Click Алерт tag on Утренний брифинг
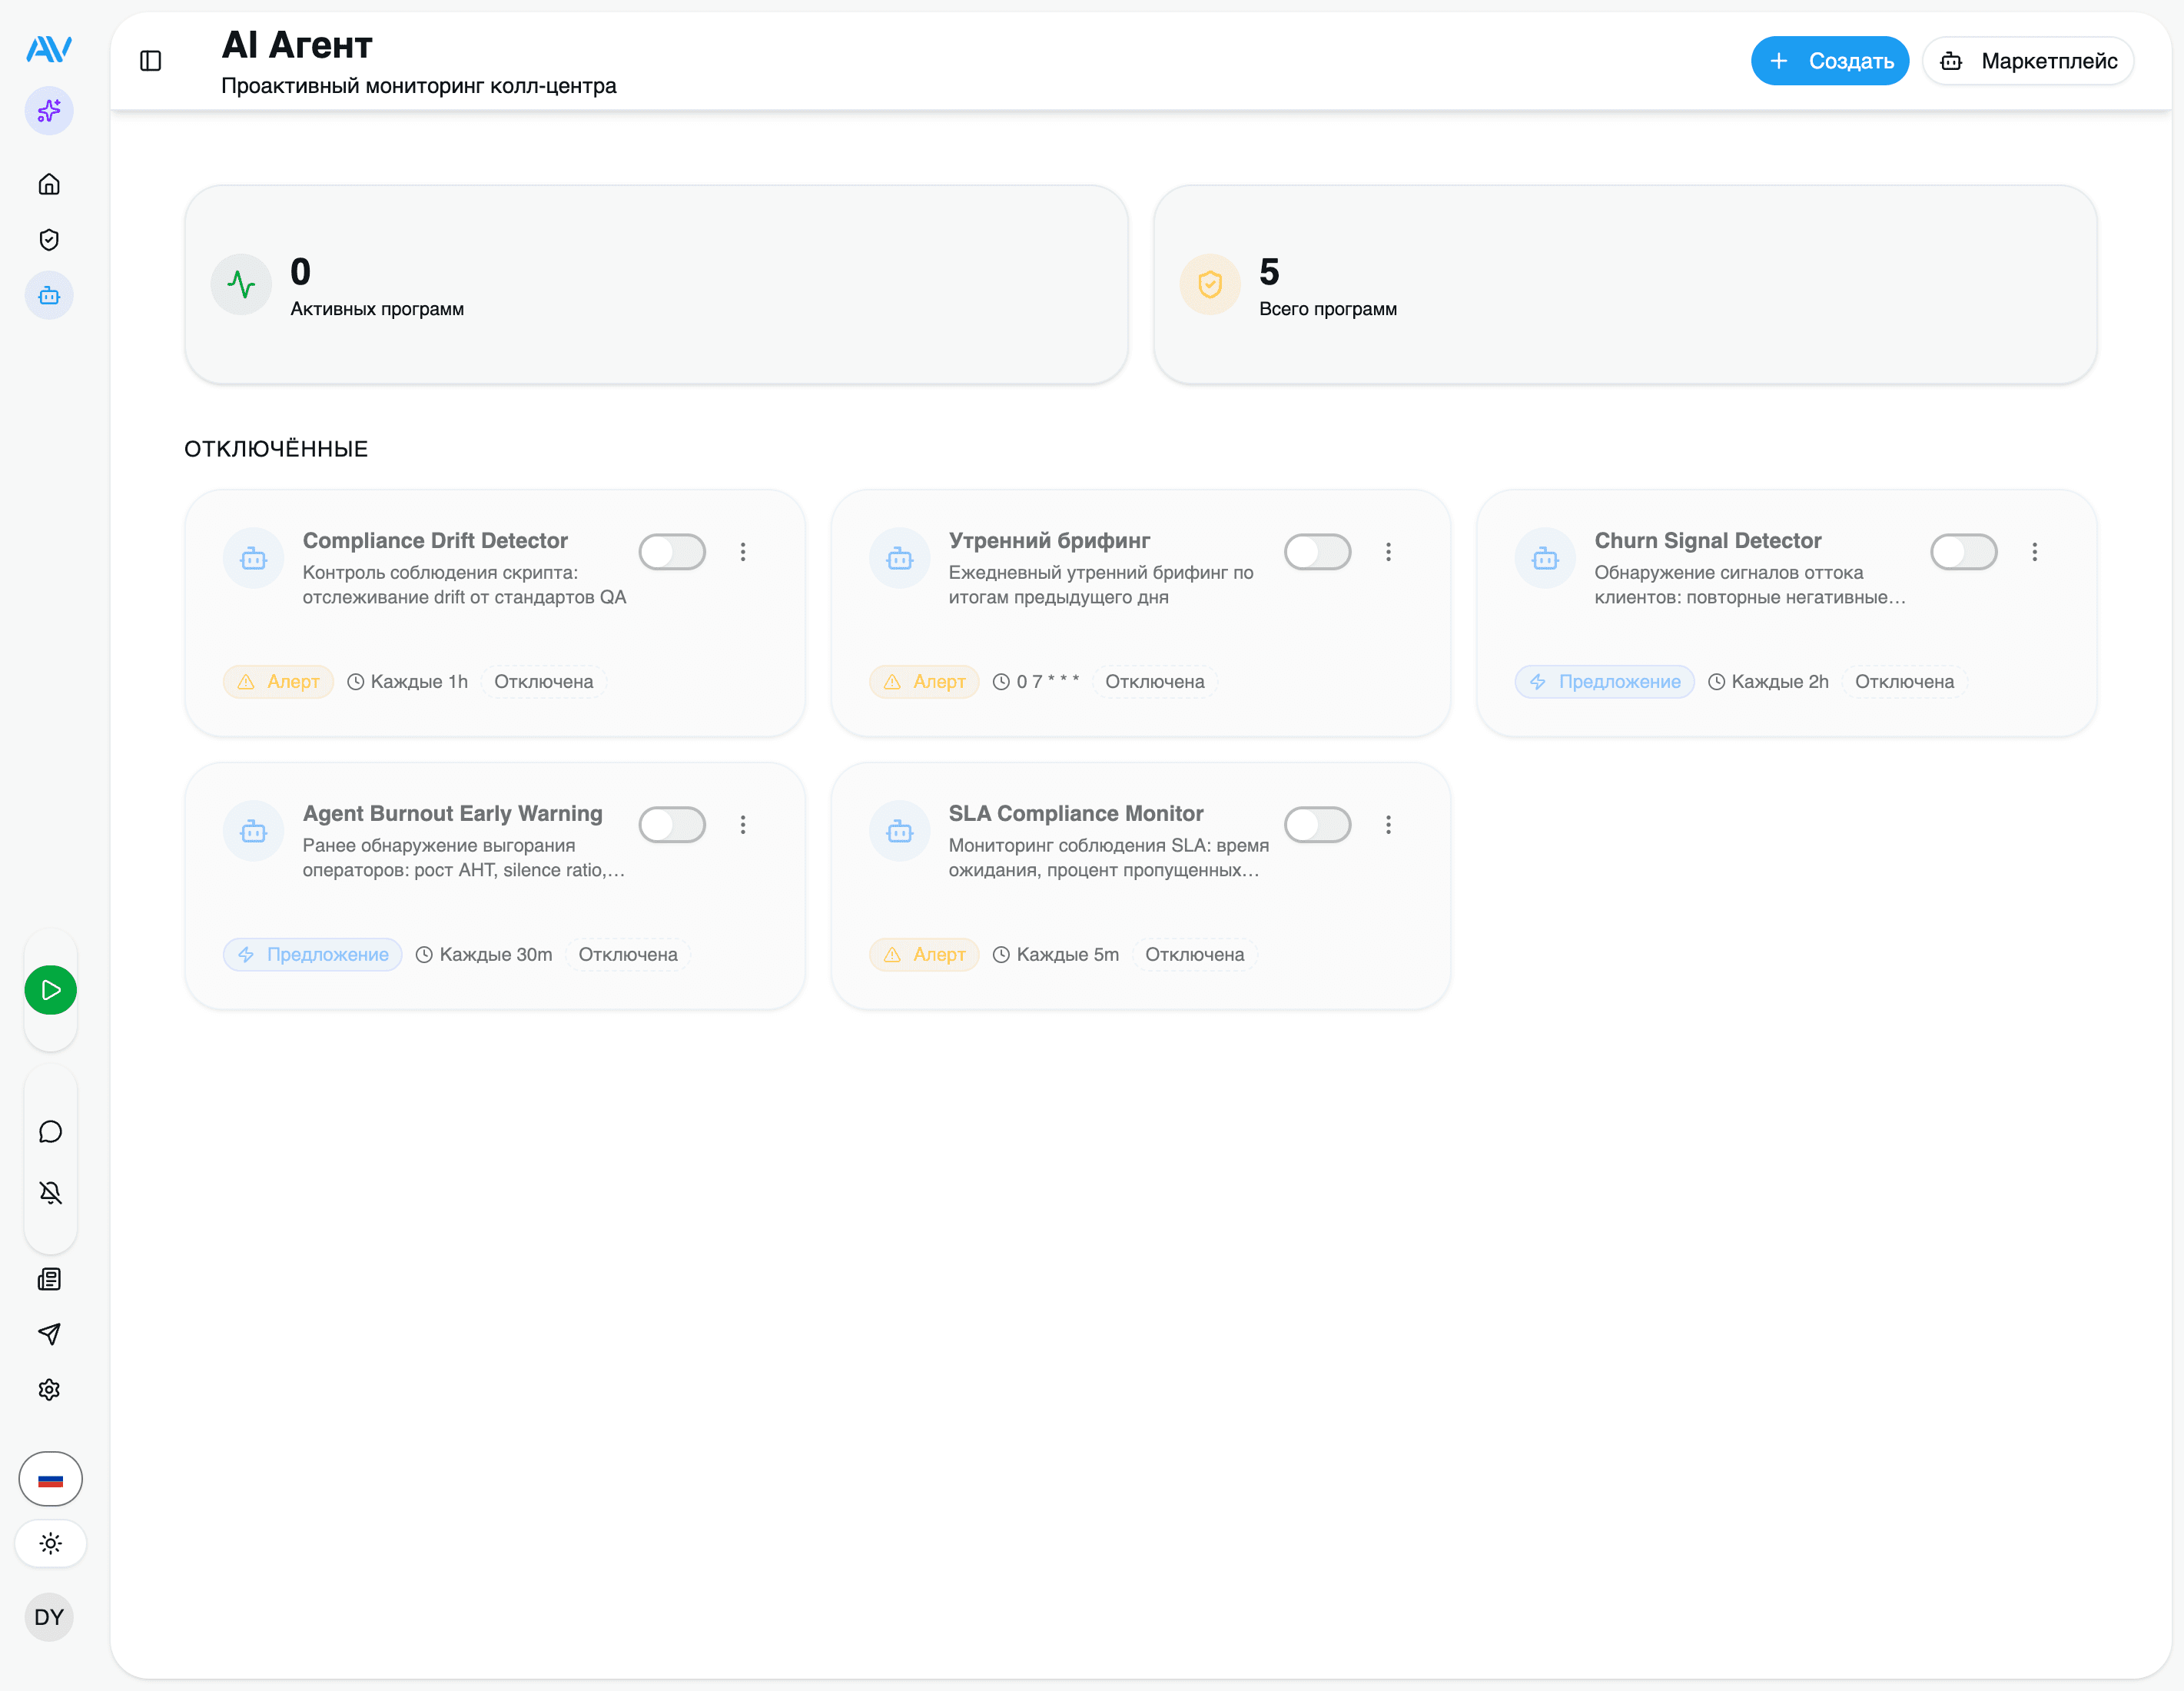This screenshot has width=2184, height=1691. 925,682
